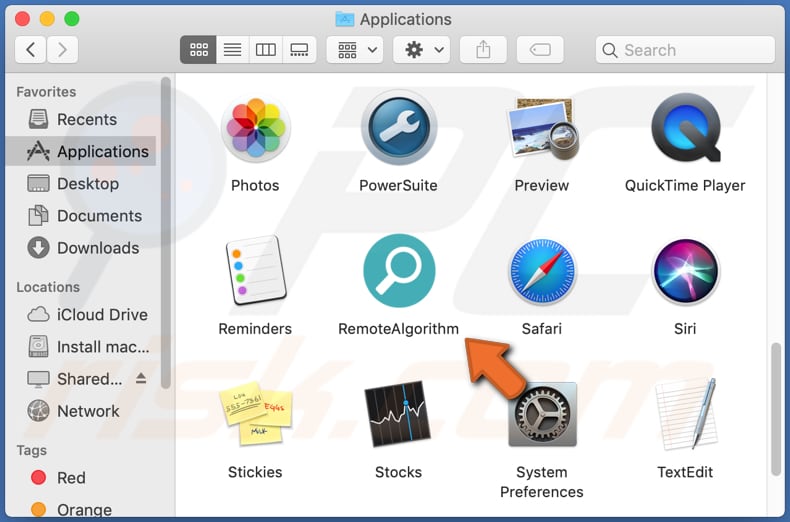
Task: Filter by the Orange tag
Action: click(x=81, y=509)
